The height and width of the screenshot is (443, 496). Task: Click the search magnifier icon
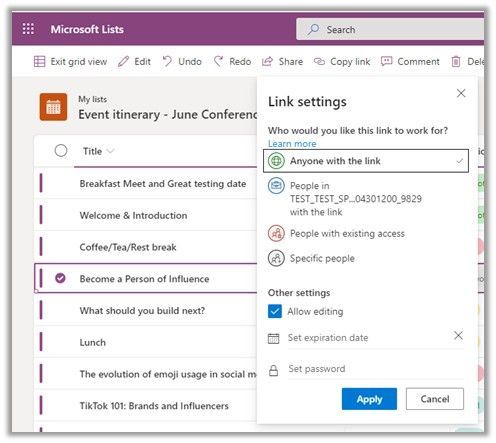click(313, 29)
